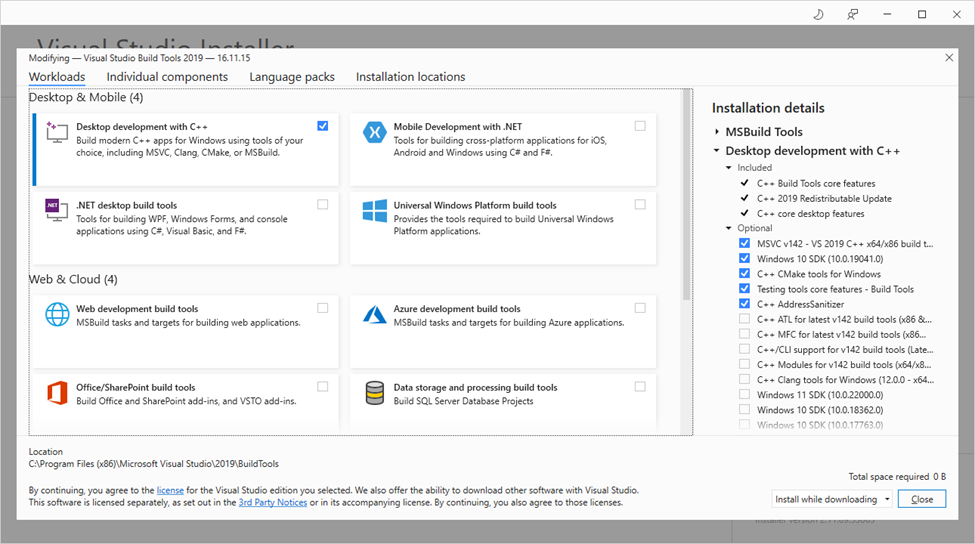Click the Mobile Development with .NET Xamarin icon
Screen dimensions: 975x544
374,132
